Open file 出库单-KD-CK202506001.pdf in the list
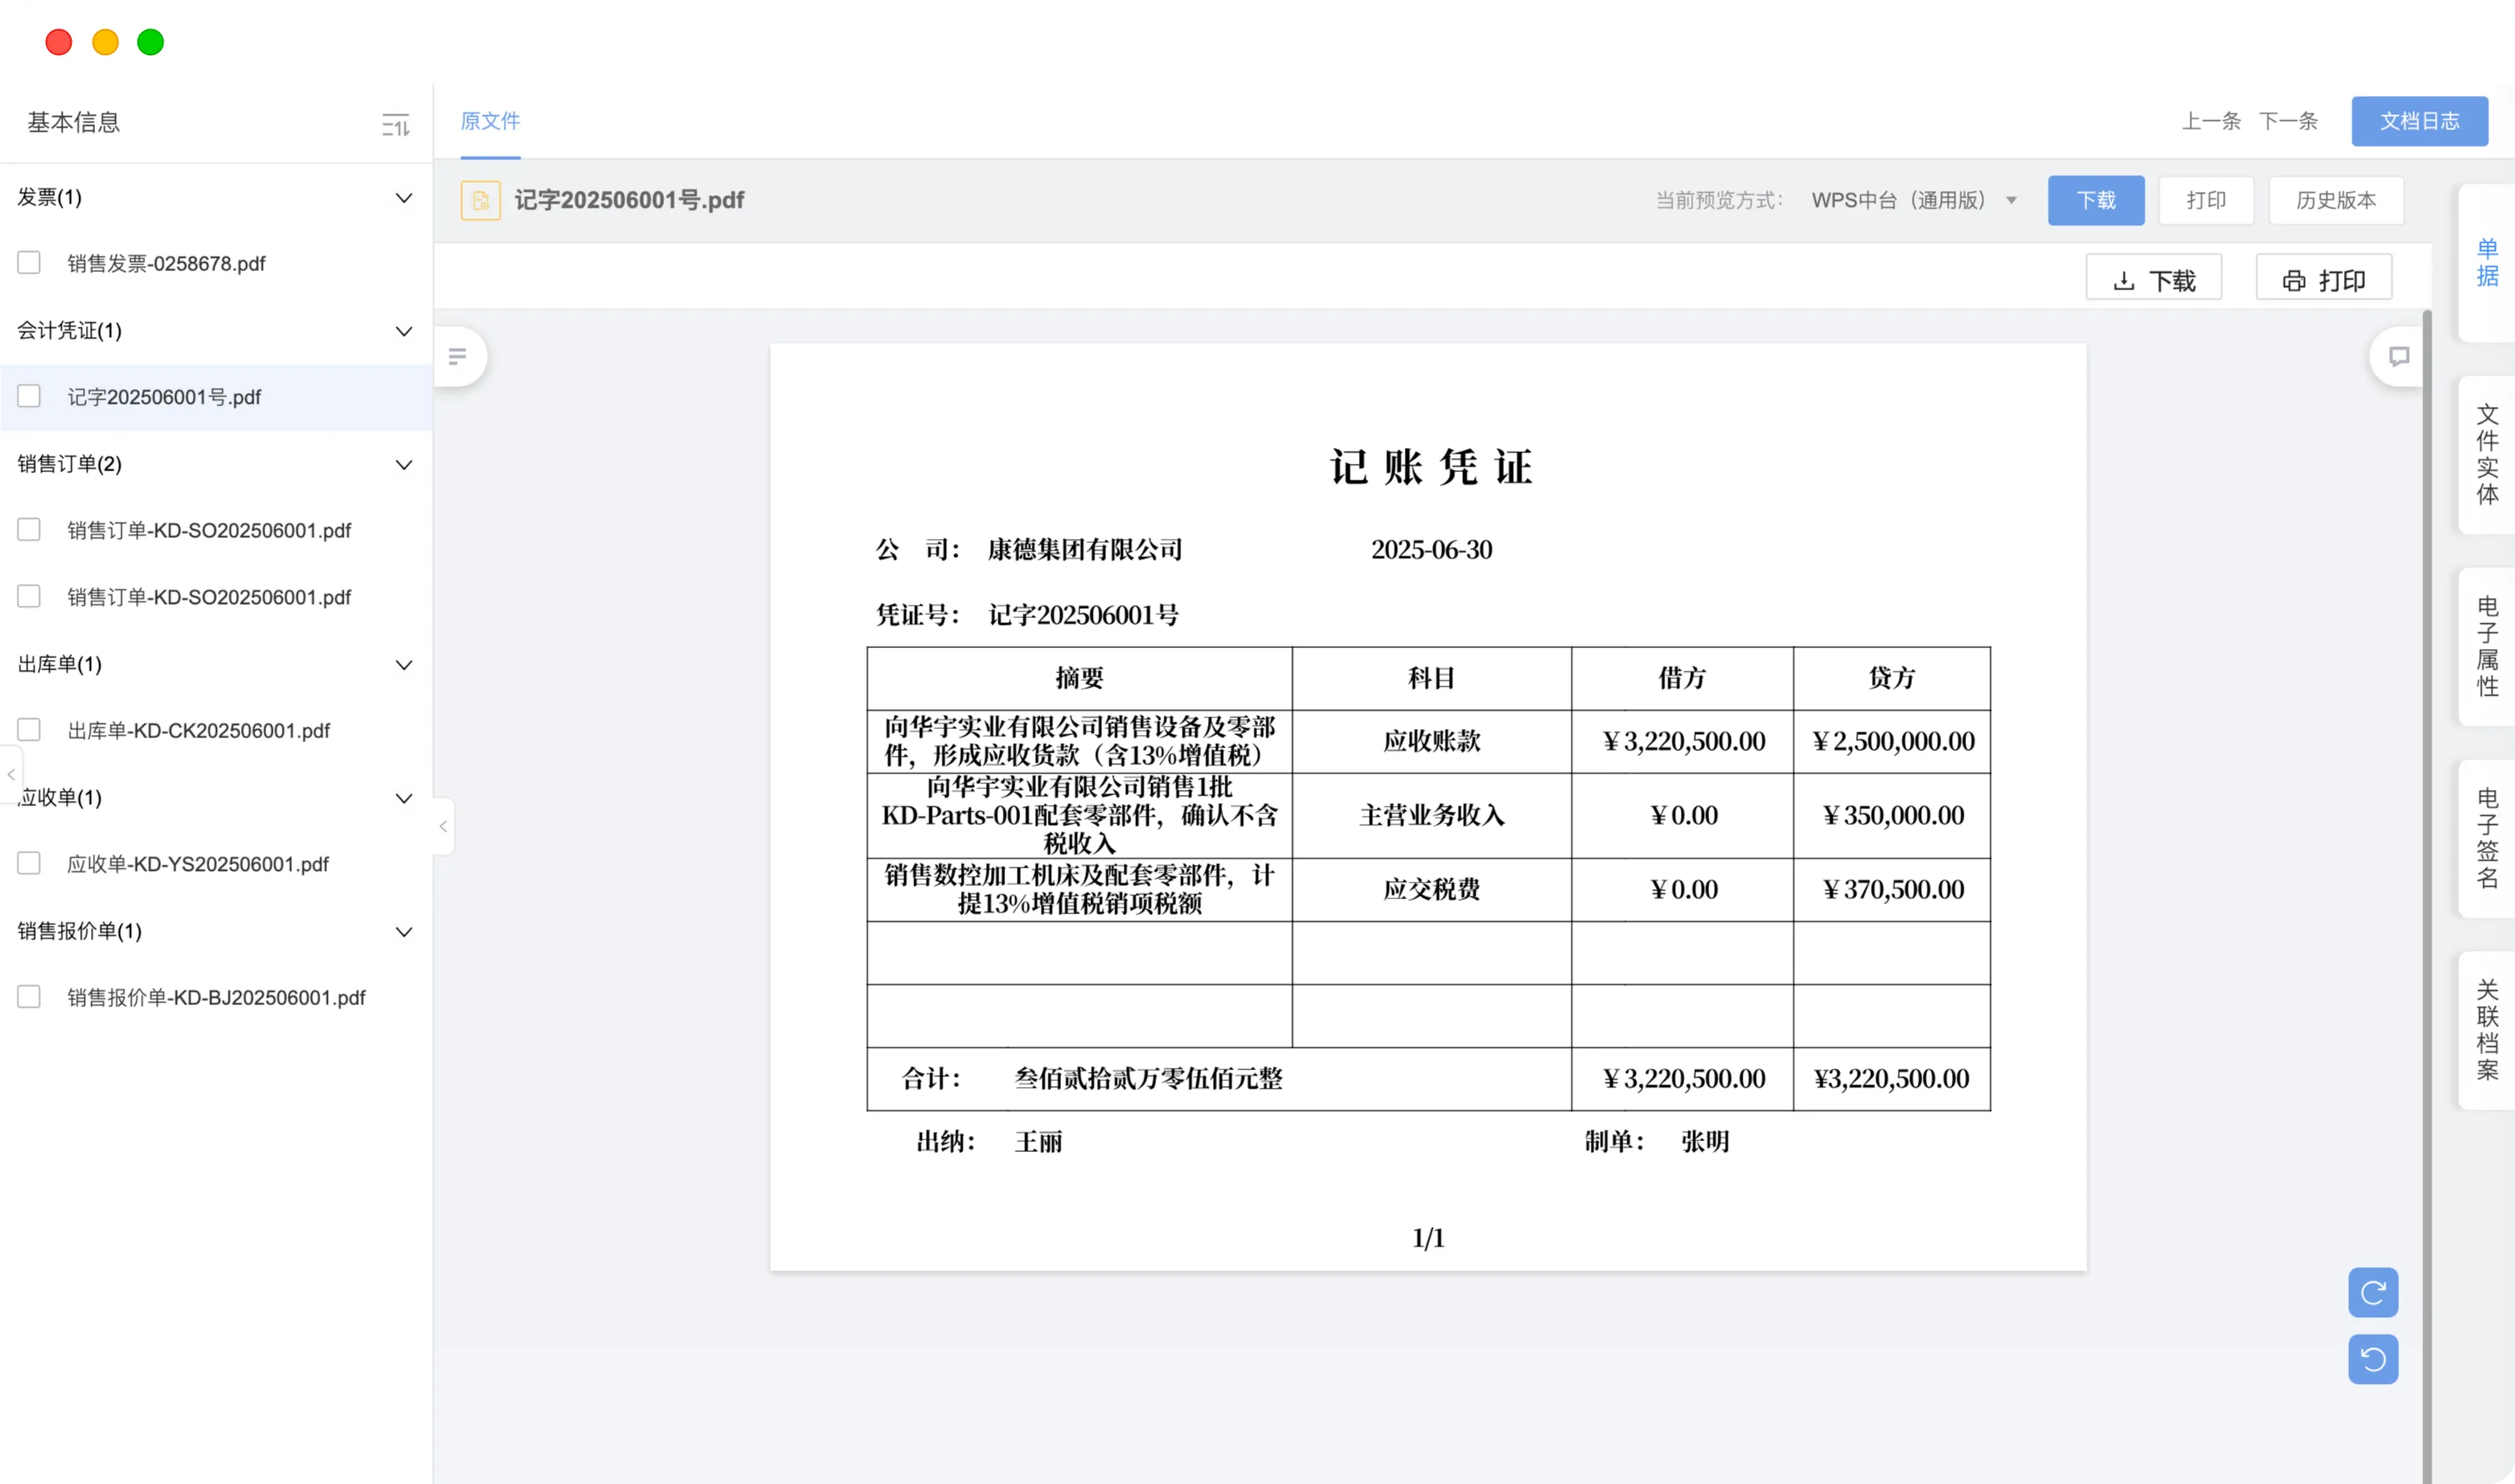This screenshot has width=2515, height=1484. click(198, 730)
